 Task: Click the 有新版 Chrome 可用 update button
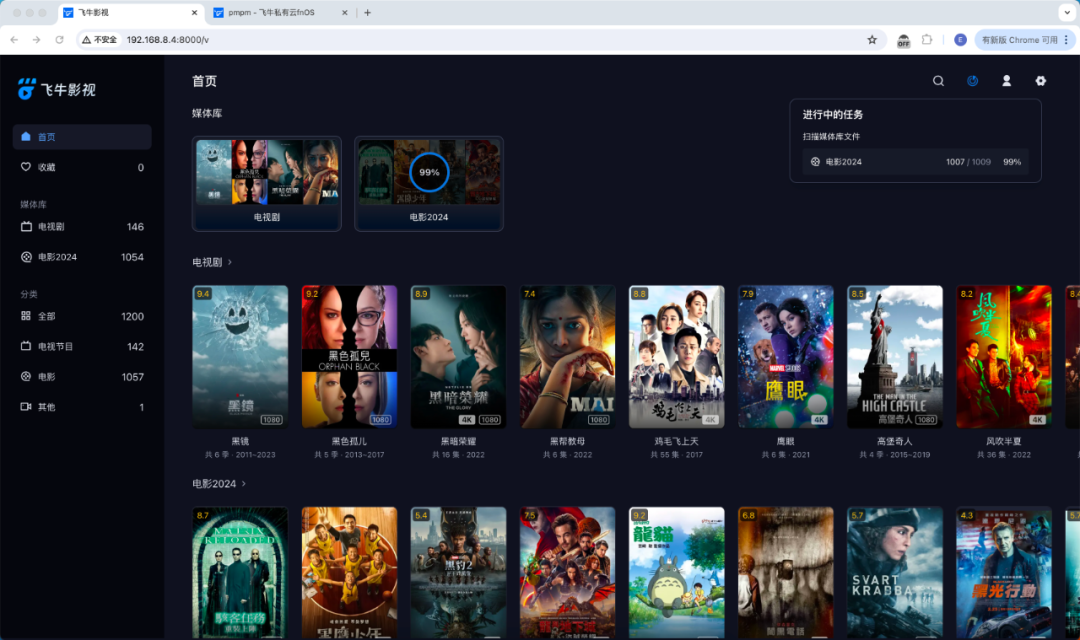pos(1013,39)
